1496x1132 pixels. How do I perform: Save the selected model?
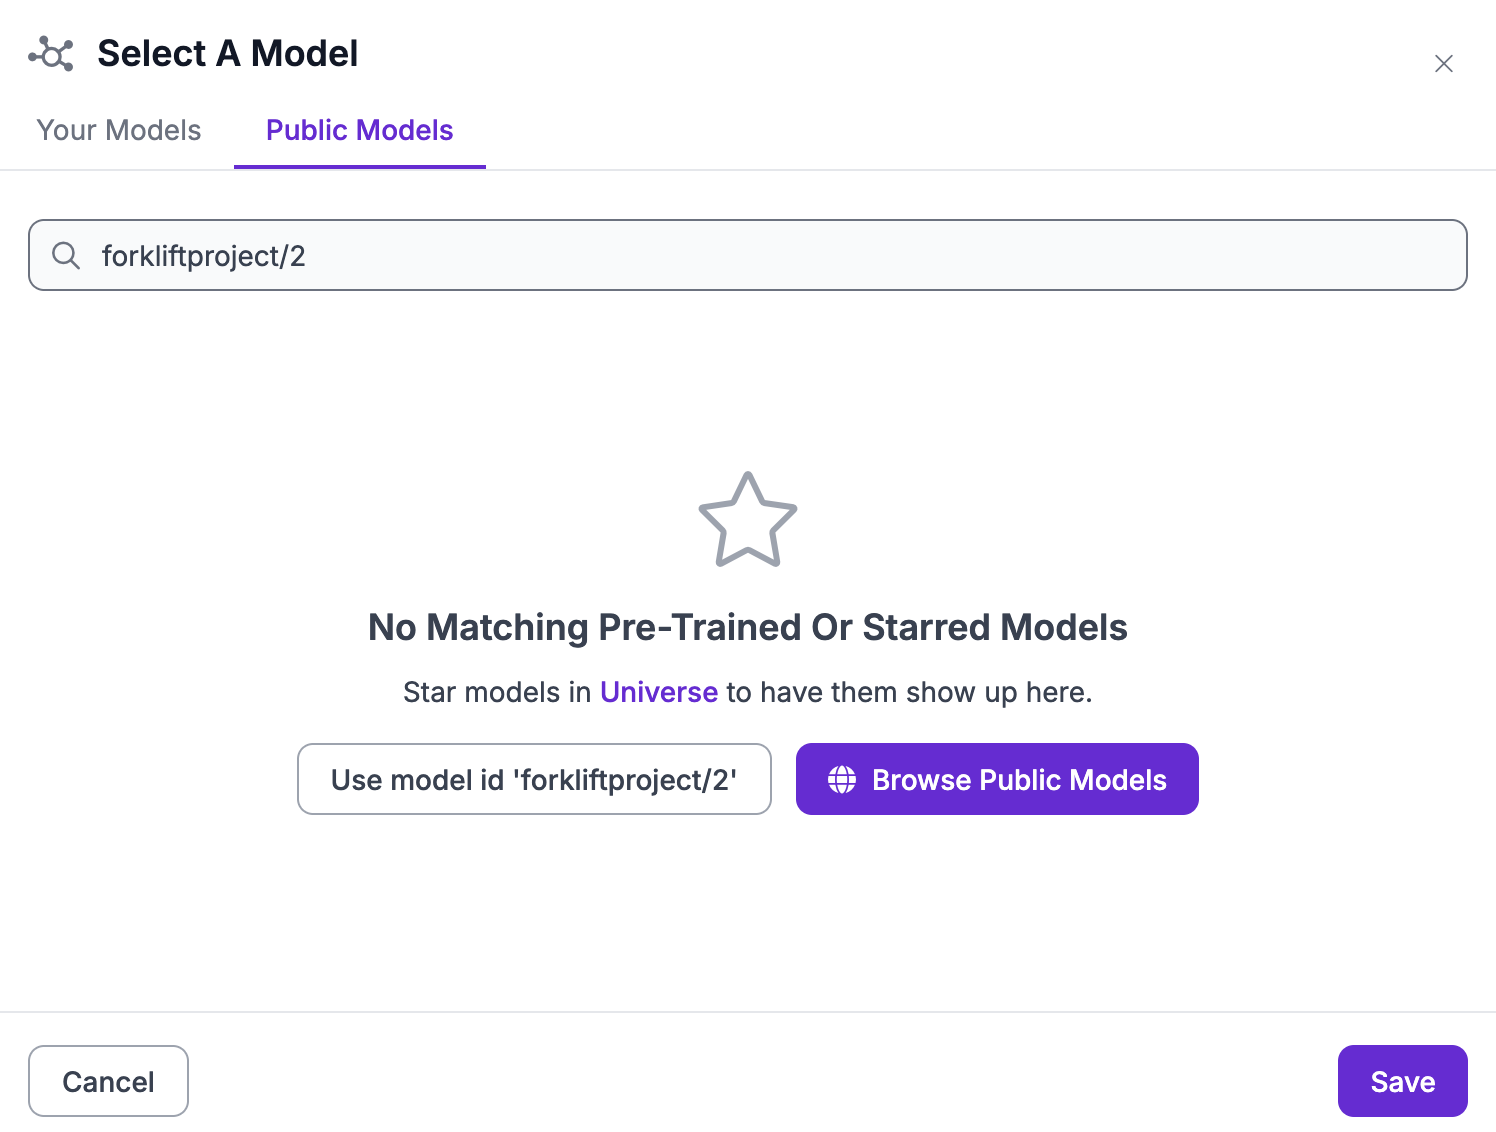[x=1402, y=1081]
